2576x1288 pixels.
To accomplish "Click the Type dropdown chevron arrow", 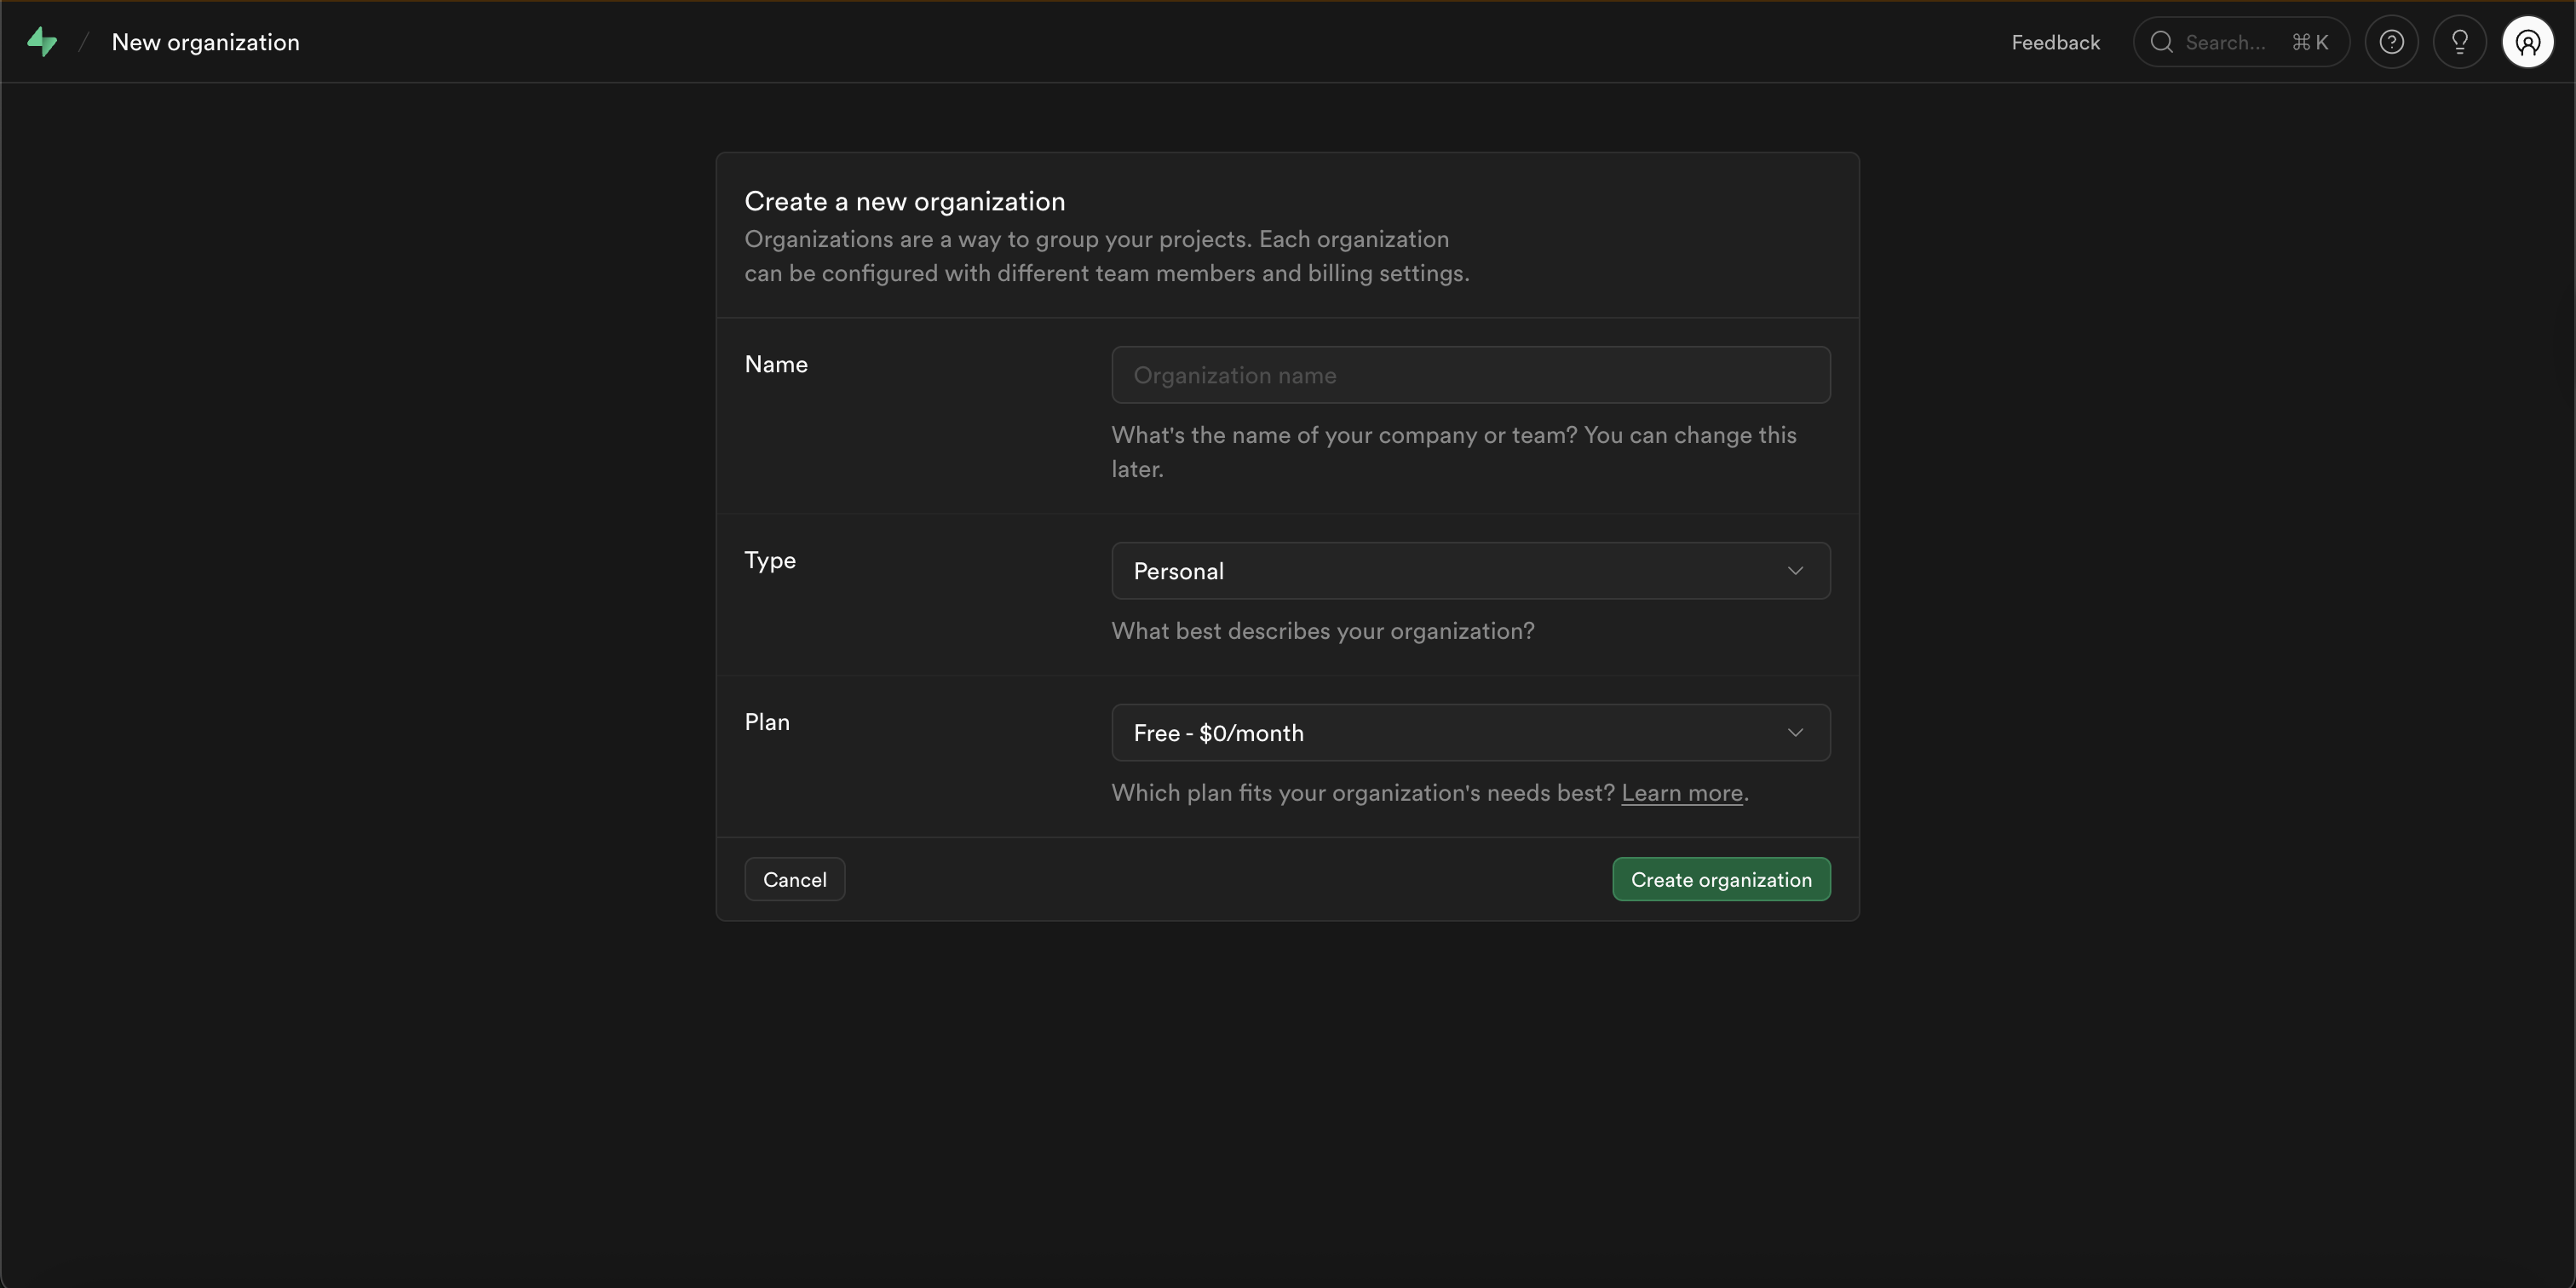I will click(x=1795, y=571).
